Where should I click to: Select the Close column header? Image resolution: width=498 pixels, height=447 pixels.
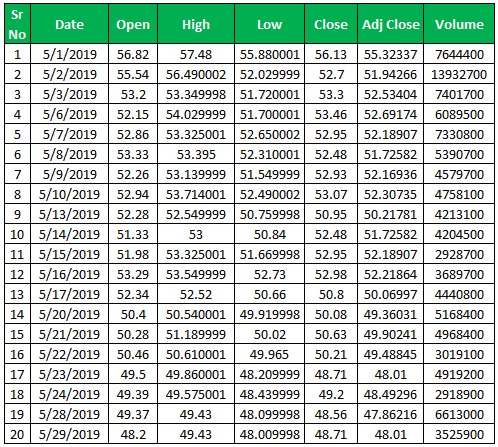331,24
